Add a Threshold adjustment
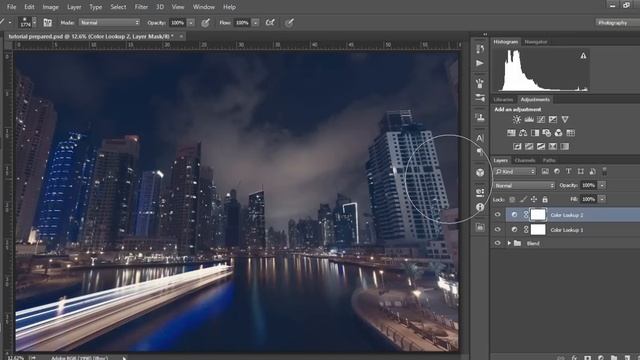 pyautogui.click(x=541, y=147)
